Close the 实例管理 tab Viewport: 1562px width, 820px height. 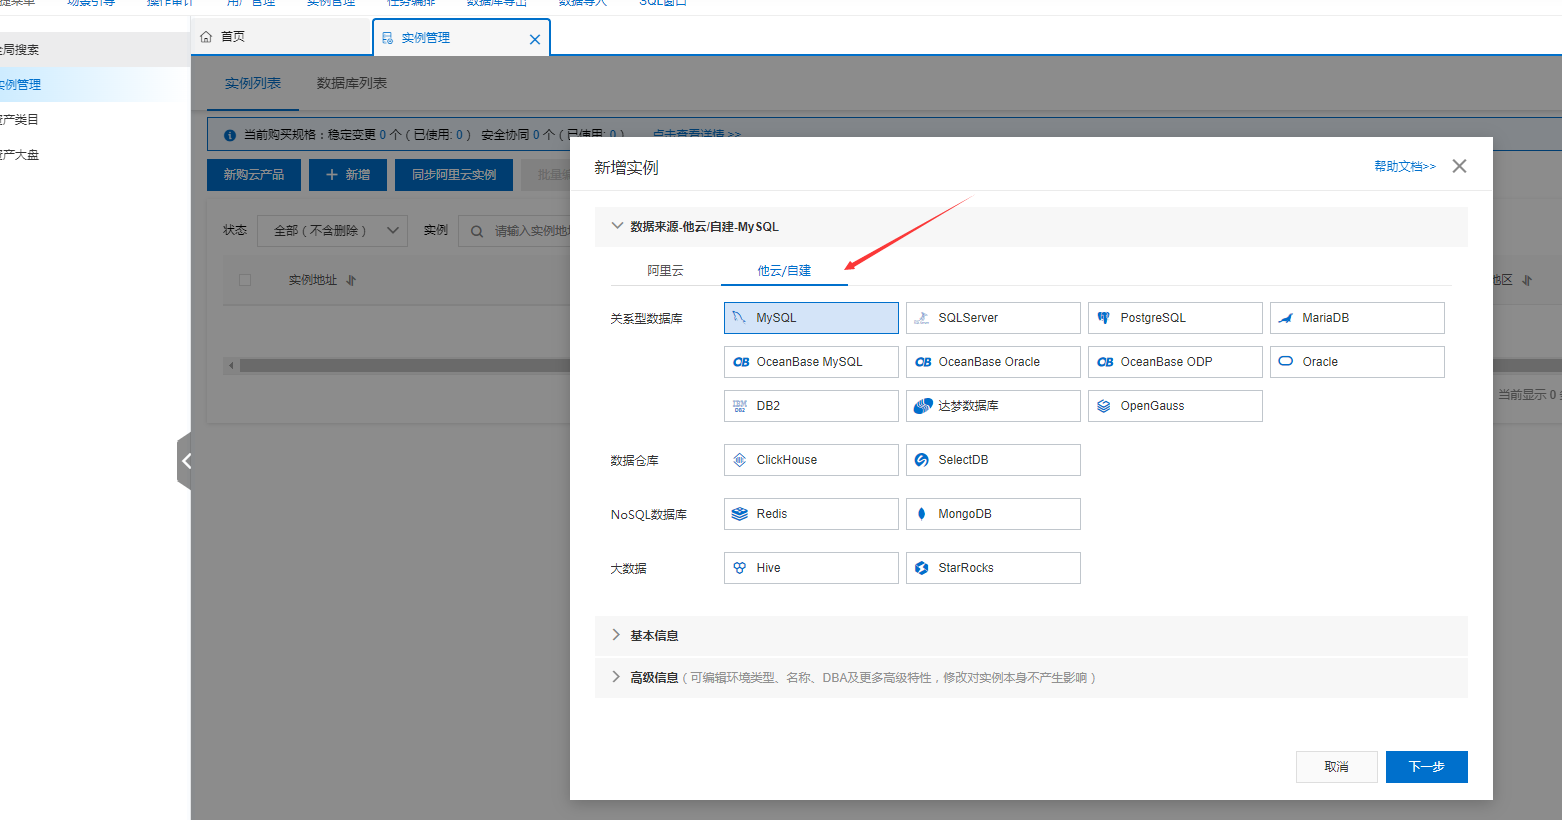pyautogui.click(x=535, y=39)
